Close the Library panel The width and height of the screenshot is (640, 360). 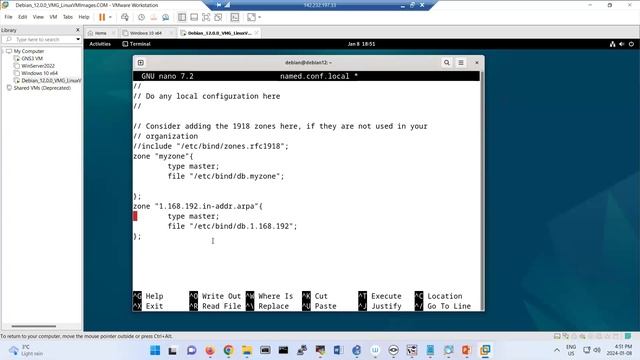point(78,30)
